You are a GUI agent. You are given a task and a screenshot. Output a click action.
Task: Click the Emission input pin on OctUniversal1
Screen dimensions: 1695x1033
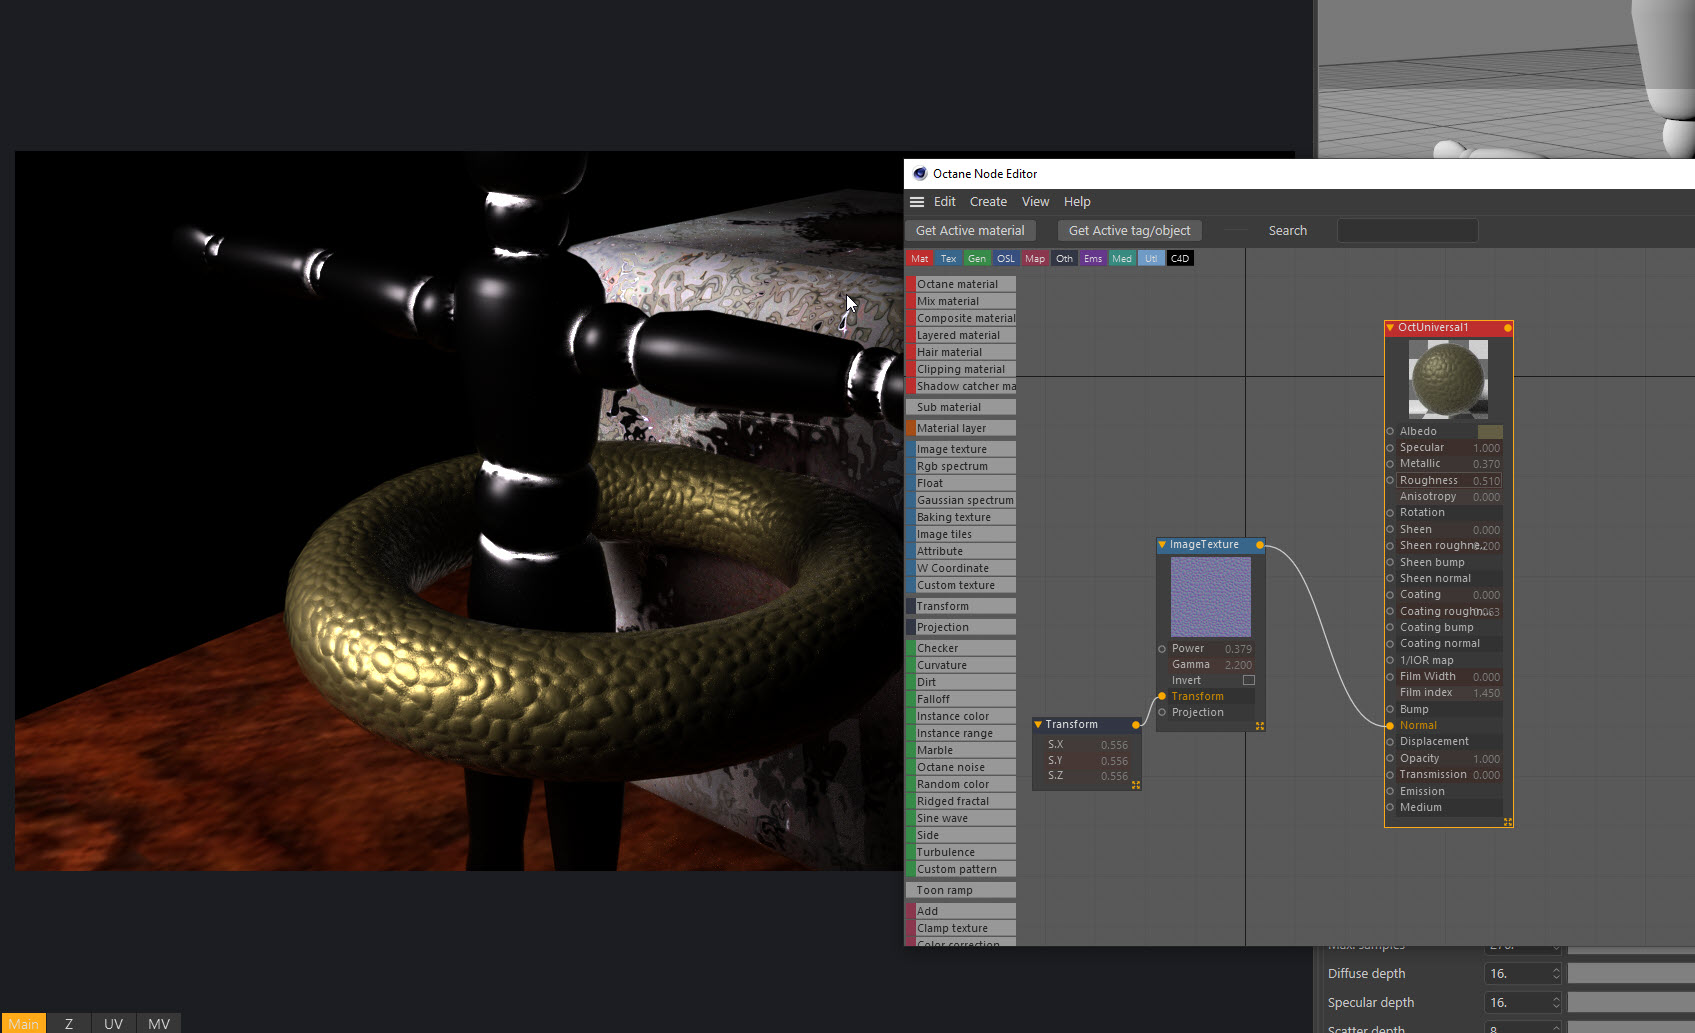1390,792
